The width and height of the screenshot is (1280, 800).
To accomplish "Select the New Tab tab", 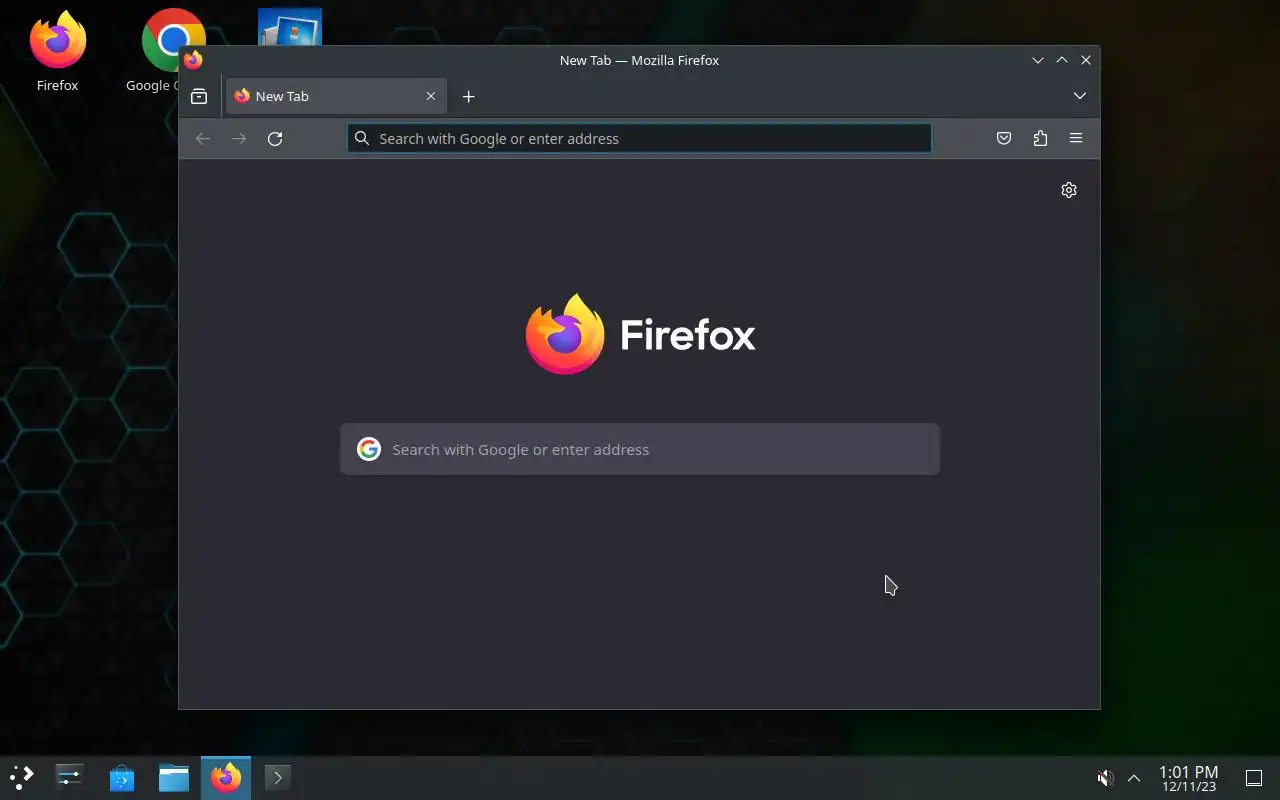I will [x=335, y=96].
